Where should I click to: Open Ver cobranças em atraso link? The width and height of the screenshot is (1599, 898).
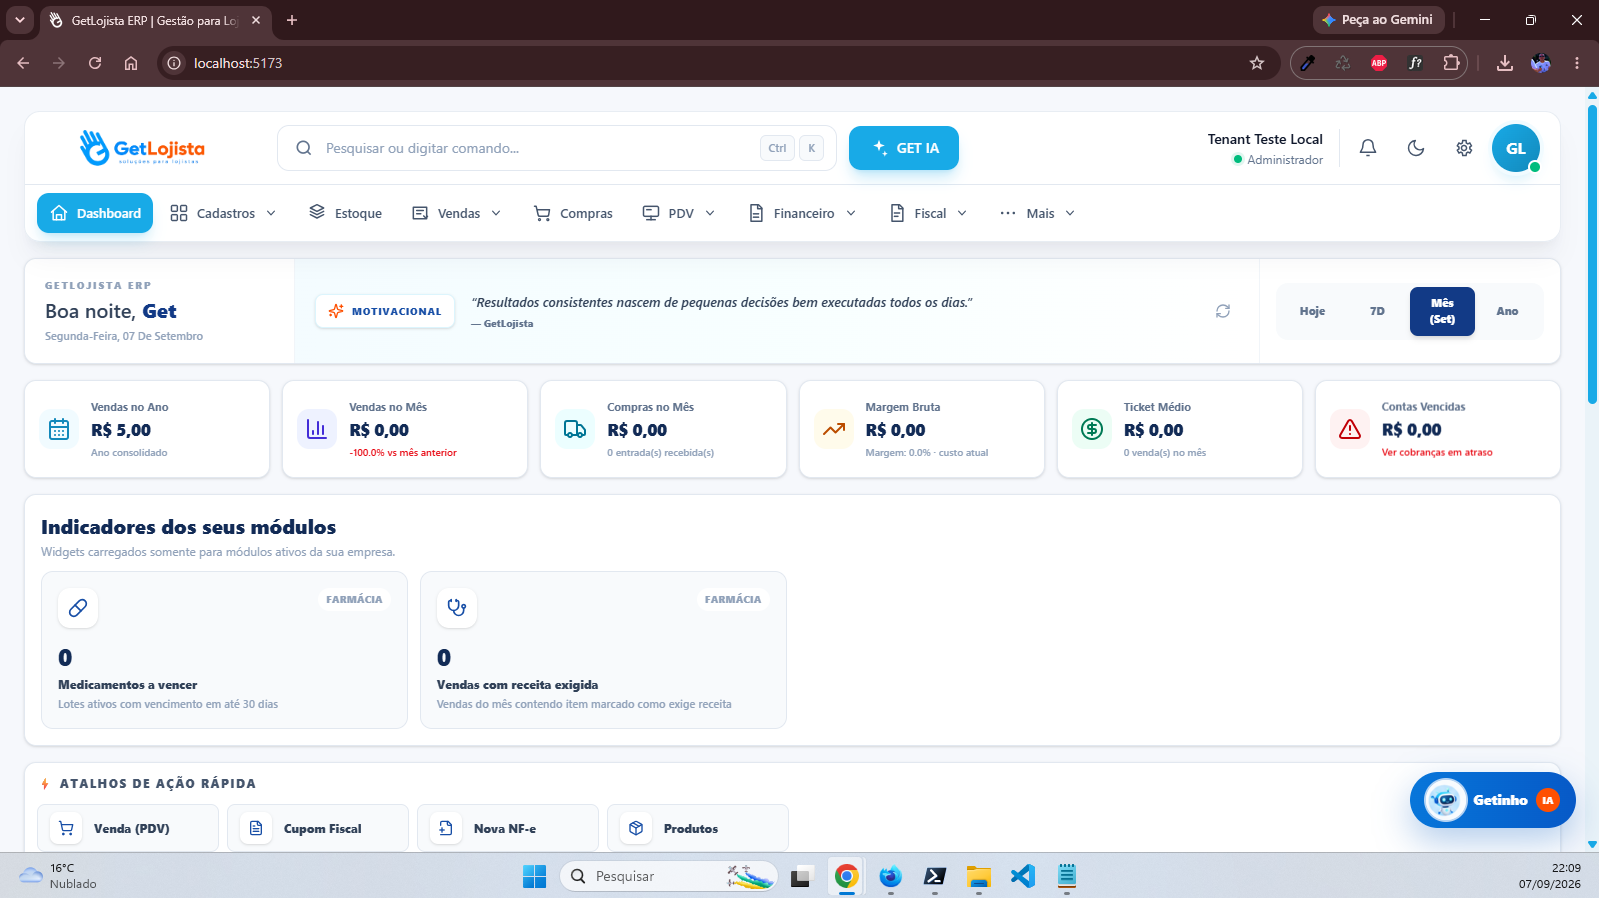1437,453
